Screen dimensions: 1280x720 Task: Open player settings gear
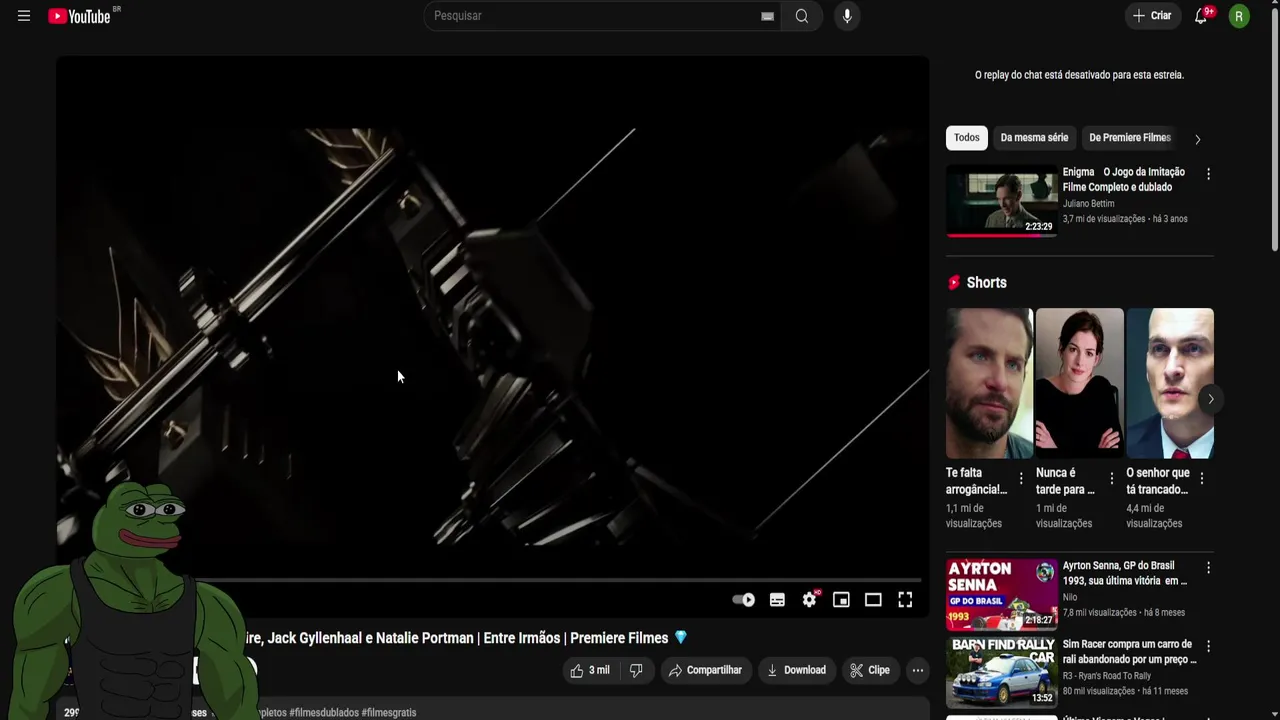click(x=809, y=600)
